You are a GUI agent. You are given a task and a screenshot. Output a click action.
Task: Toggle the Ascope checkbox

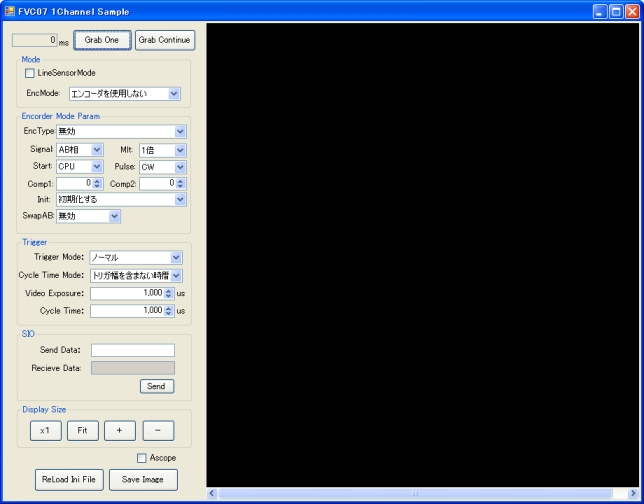[142, 458]
